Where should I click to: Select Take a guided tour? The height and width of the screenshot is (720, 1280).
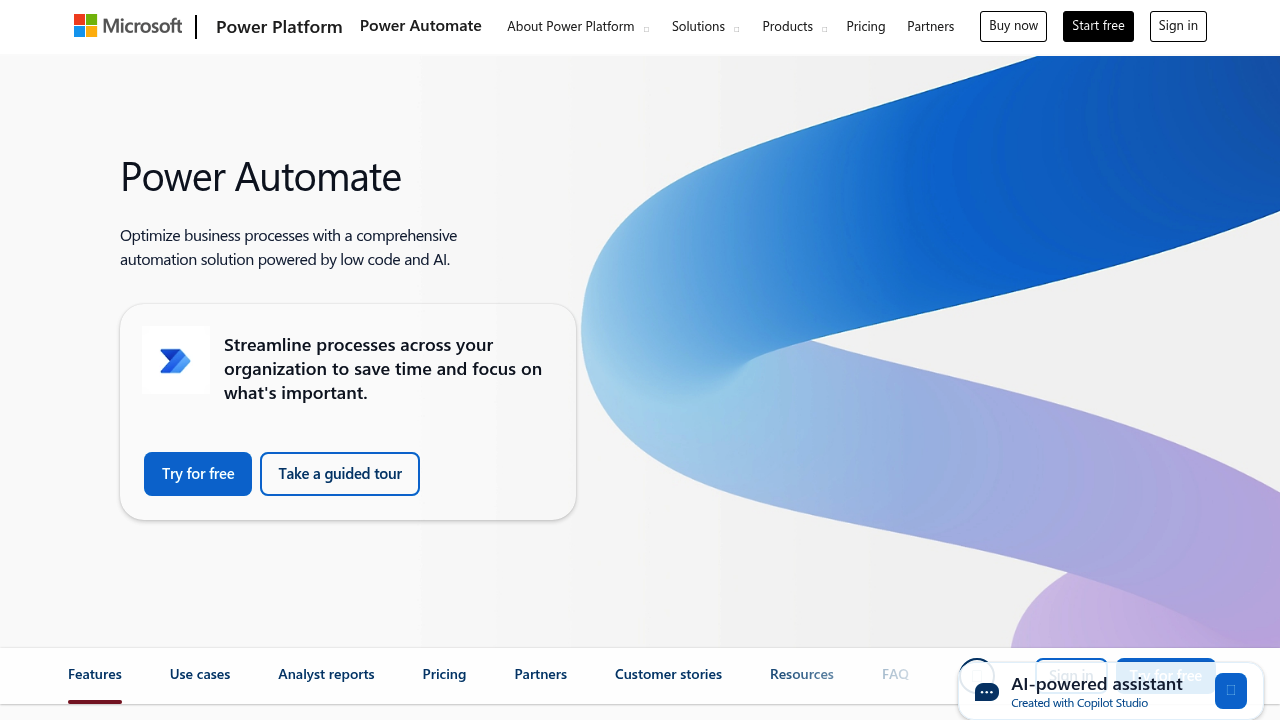[340, 474]
